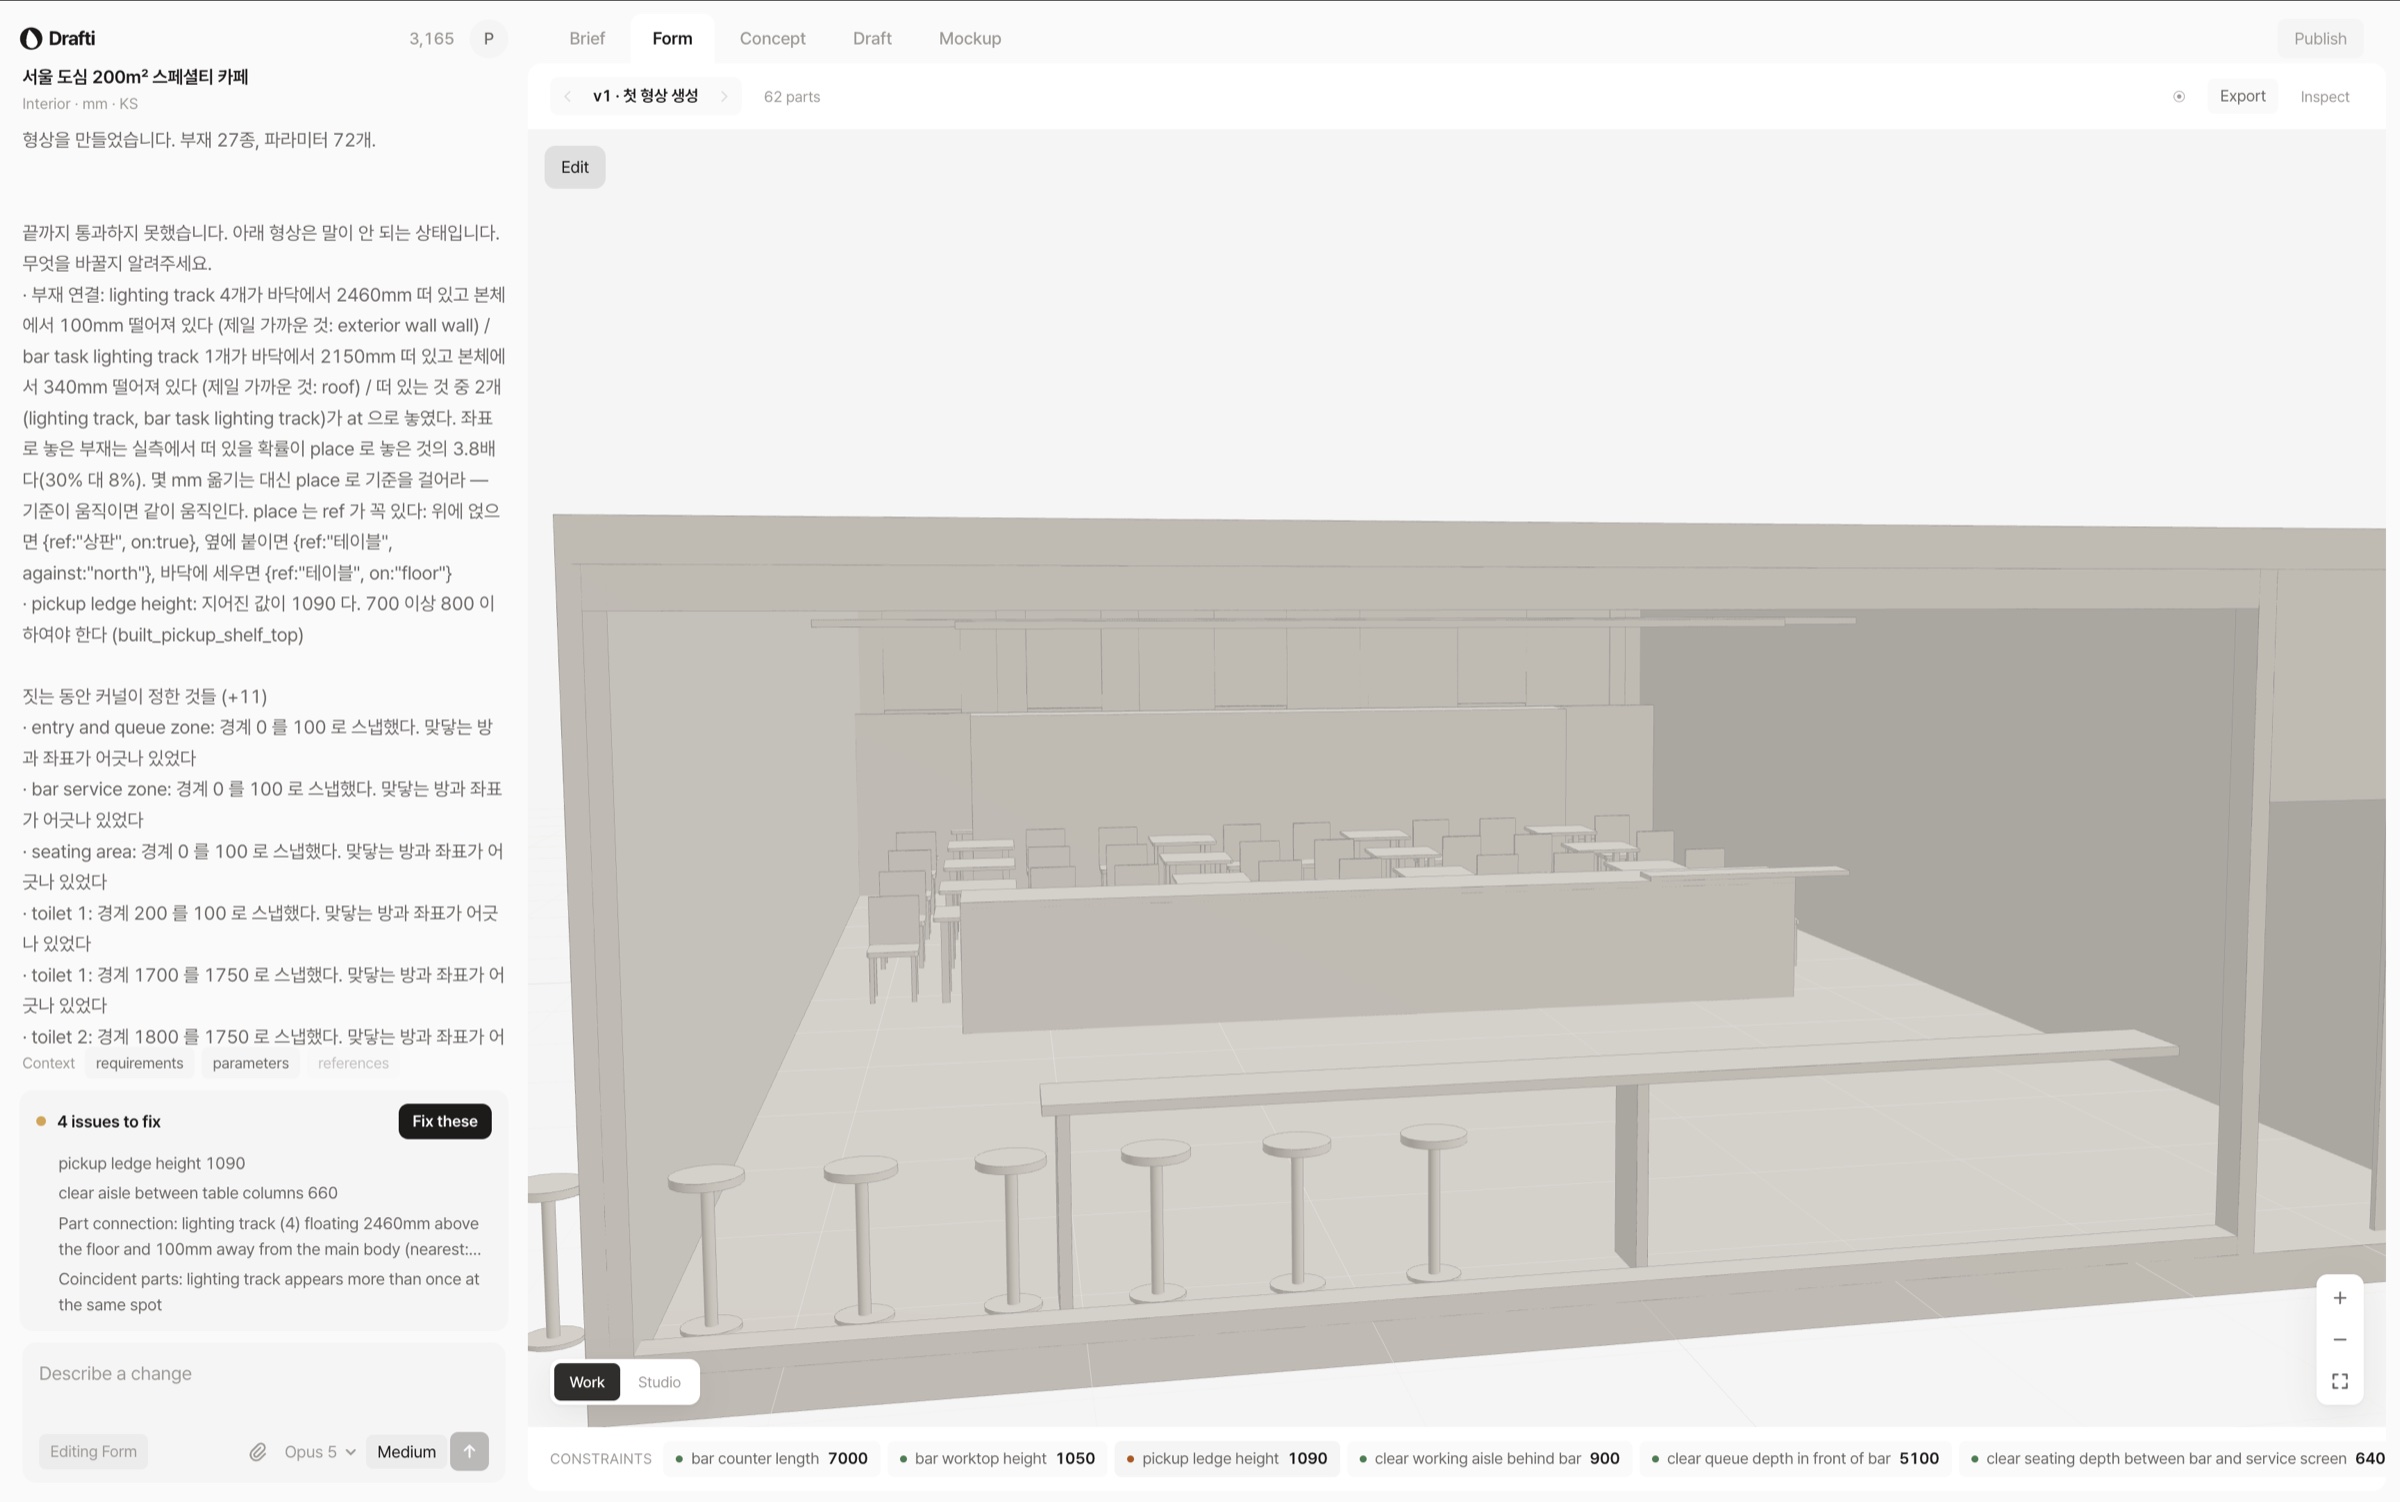
Task: Open the Opus 5 model dropdown
Action: (x=319, y=1451)
